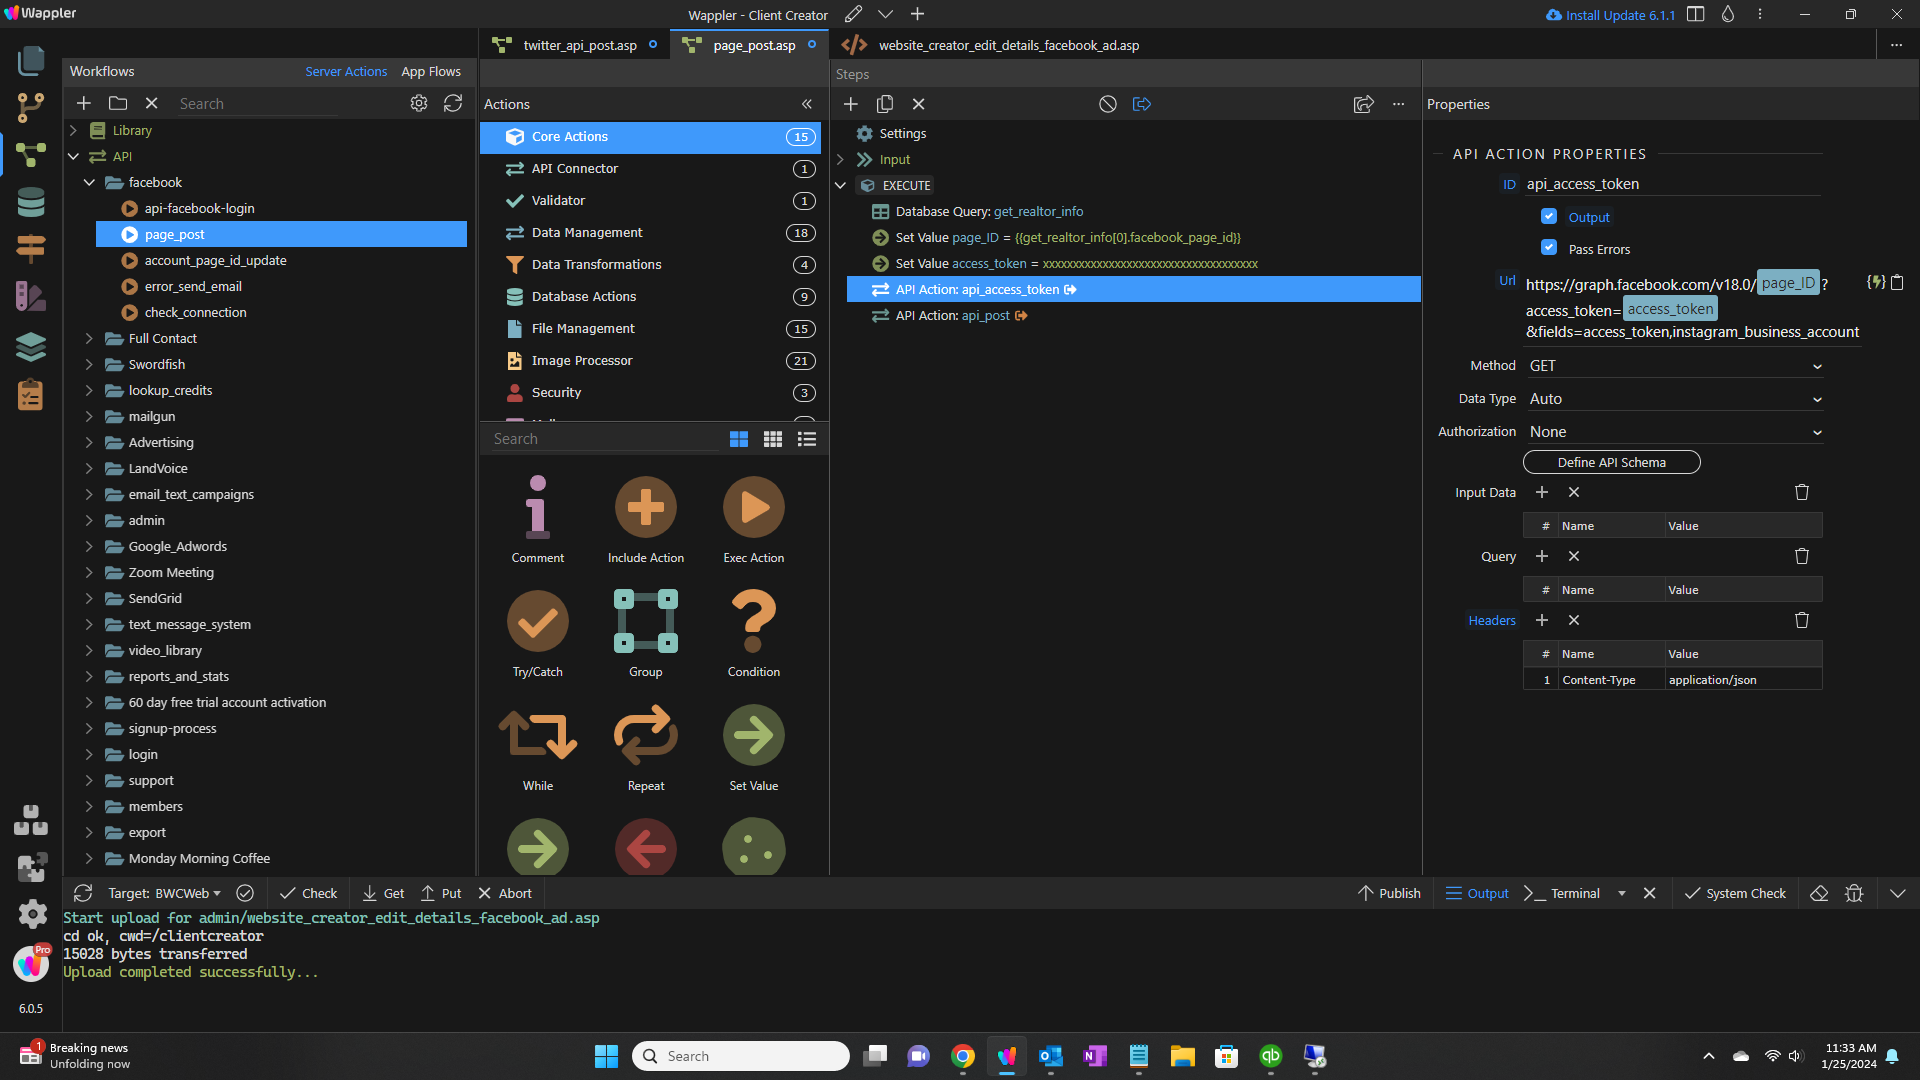
Task: Open File Explorer from the taskbar
Action: pyautogui.click(x=1183, y=1056)
